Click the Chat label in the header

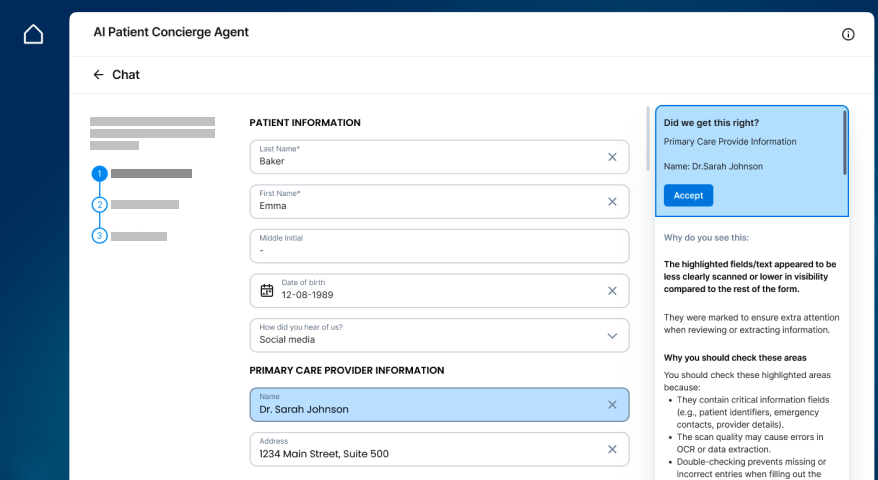click(126, 74)
